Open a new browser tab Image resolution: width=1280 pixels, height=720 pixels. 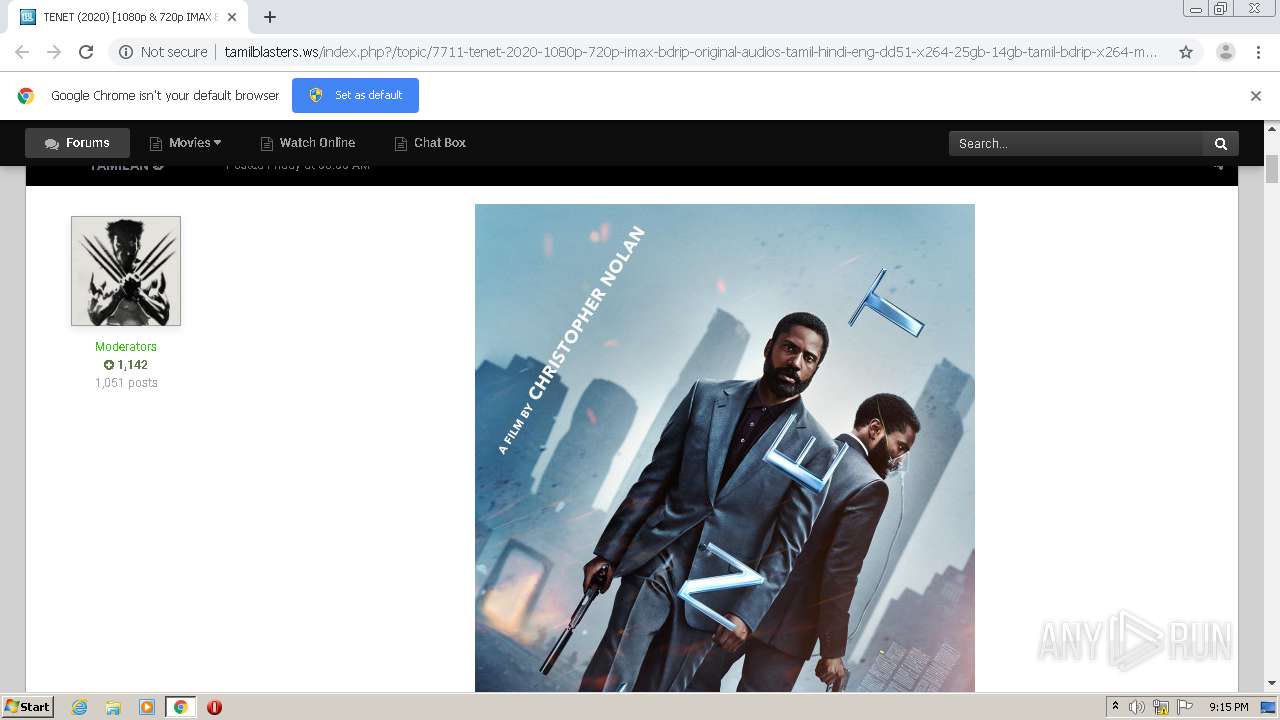coord(270,17)
